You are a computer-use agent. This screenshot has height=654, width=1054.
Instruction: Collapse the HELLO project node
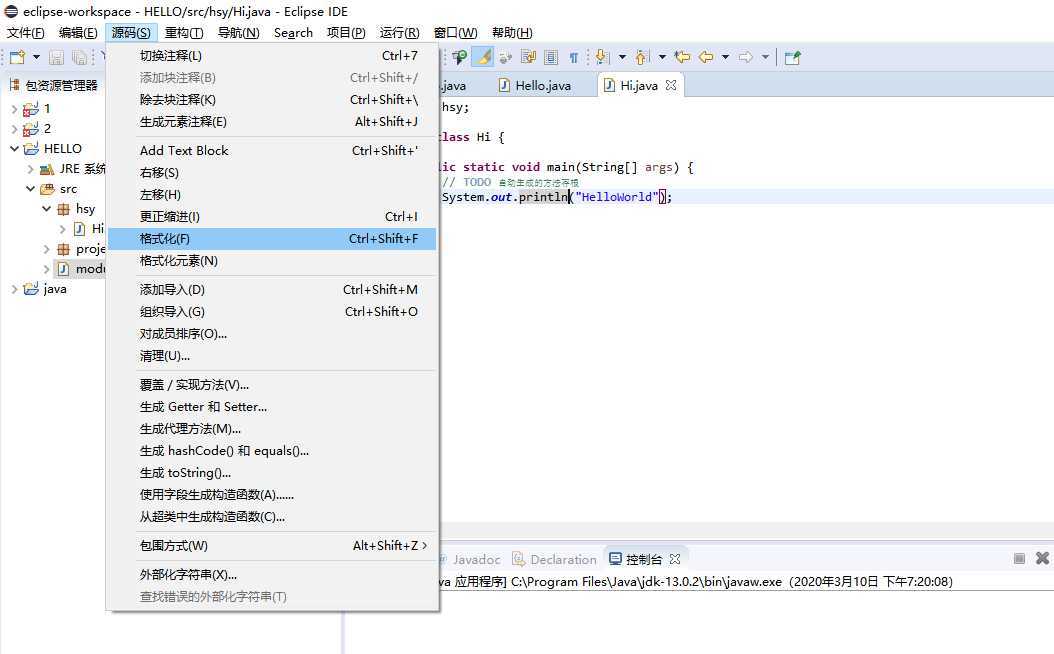[x=14, y=149]
